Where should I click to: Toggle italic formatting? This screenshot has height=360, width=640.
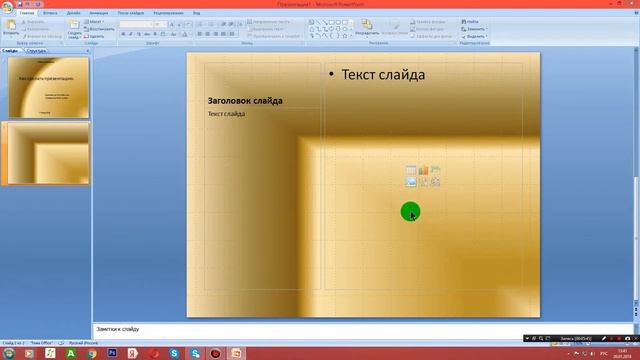(131, 34)
